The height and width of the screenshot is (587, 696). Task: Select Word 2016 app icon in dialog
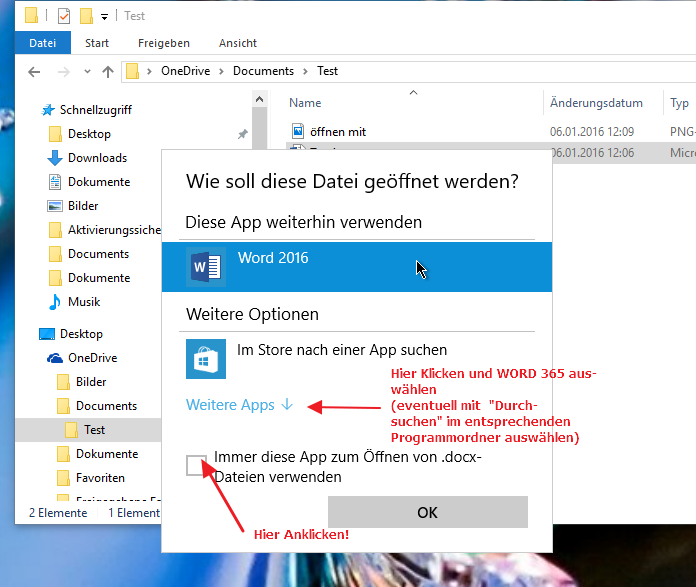pyautogui.click(x=206, y=267)
